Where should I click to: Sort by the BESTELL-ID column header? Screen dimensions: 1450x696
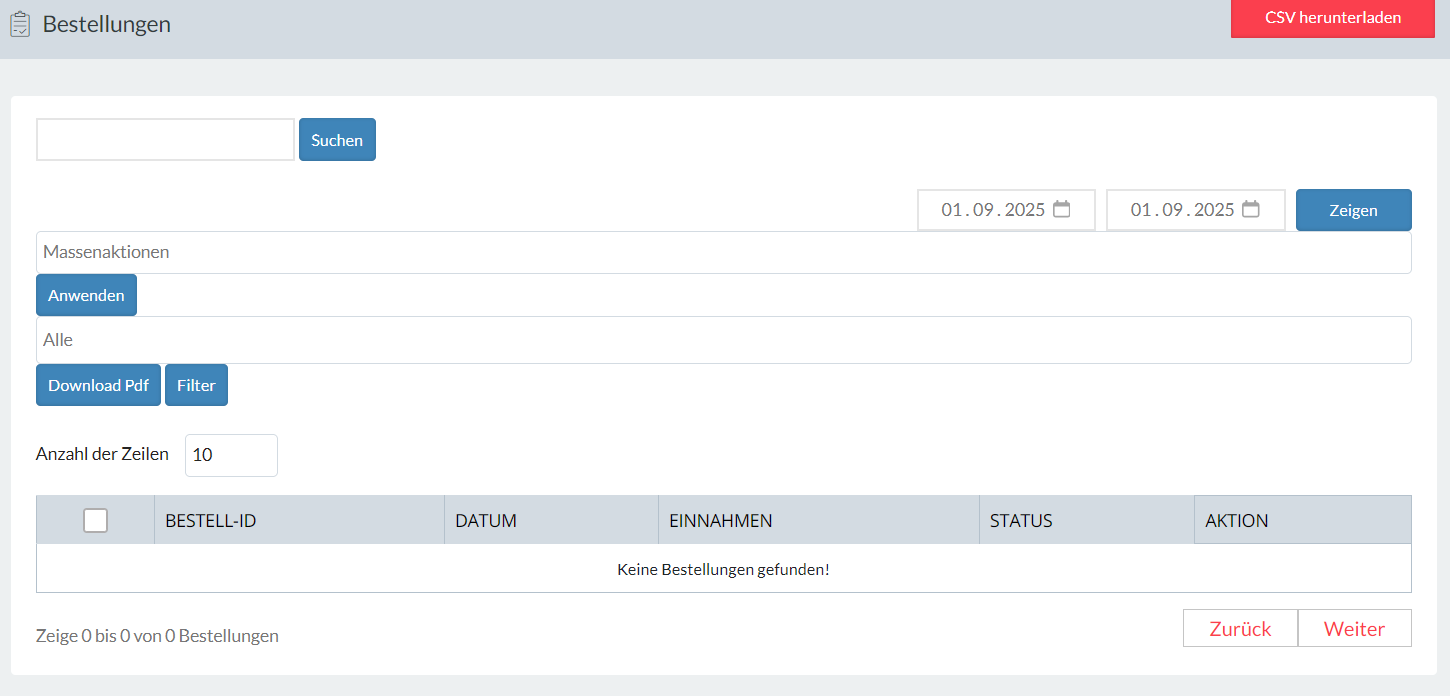click(210, 520)
